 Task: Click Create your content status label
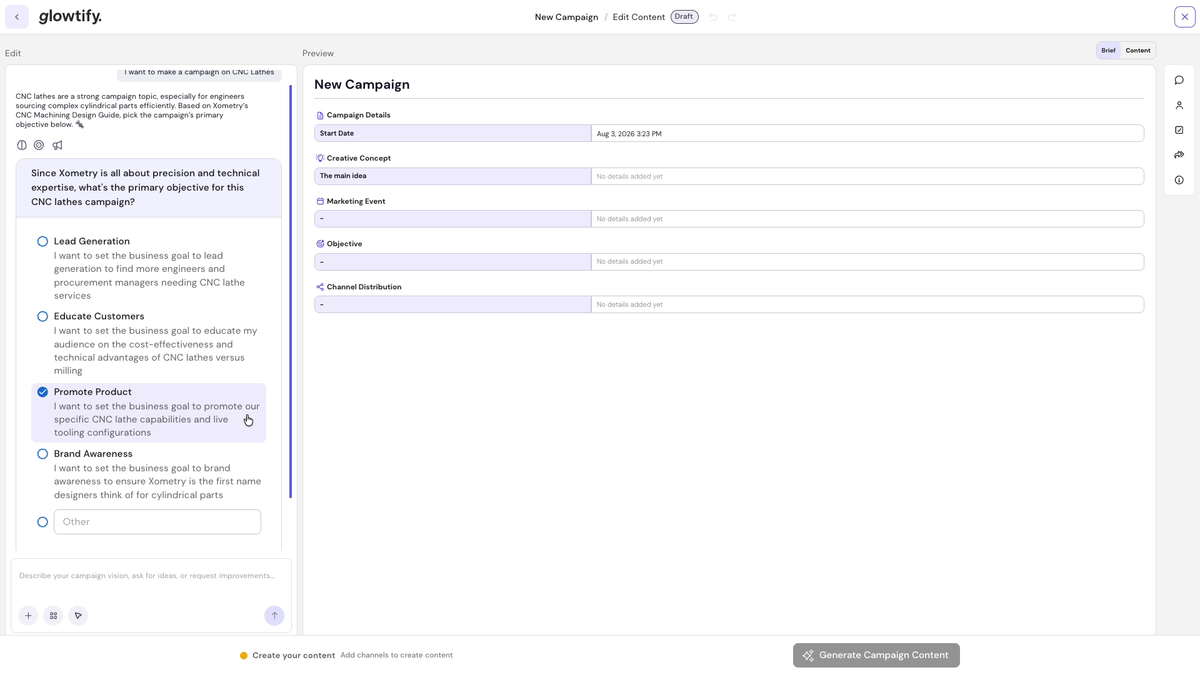(294, 655)
